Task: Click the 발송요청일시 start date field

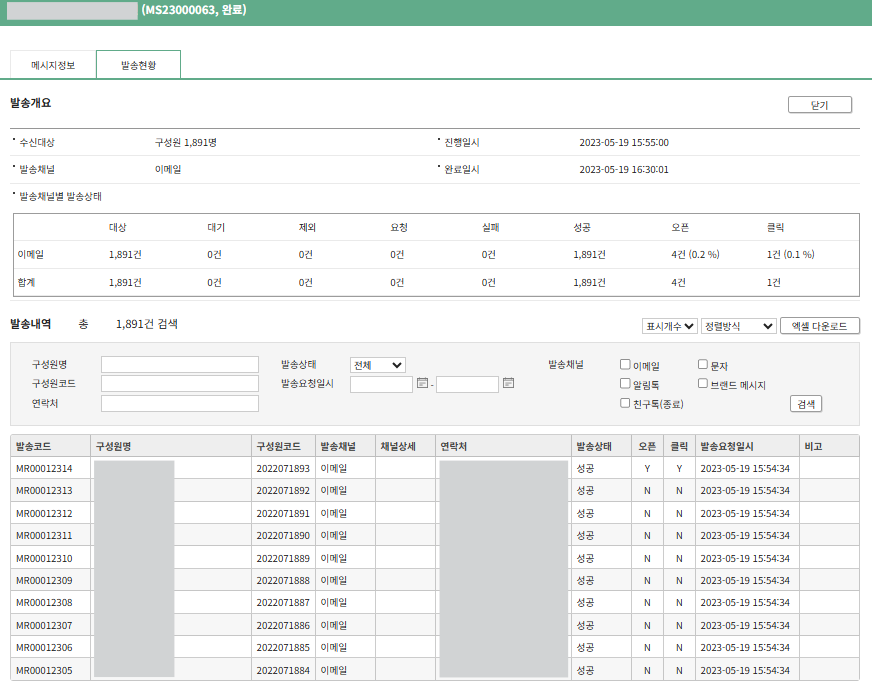Action: click(x=381, y=384)
